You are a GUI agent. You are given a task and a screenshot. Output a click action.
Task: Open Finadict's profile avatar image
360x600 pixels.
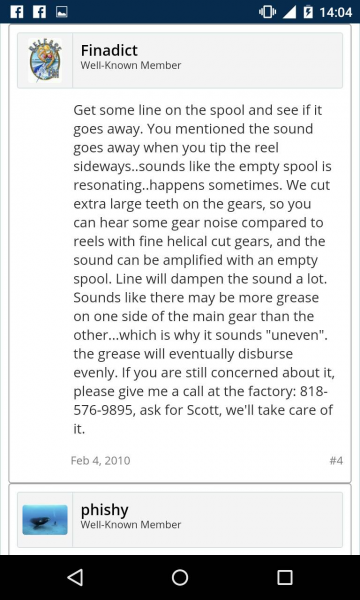(x=45, y=60)
